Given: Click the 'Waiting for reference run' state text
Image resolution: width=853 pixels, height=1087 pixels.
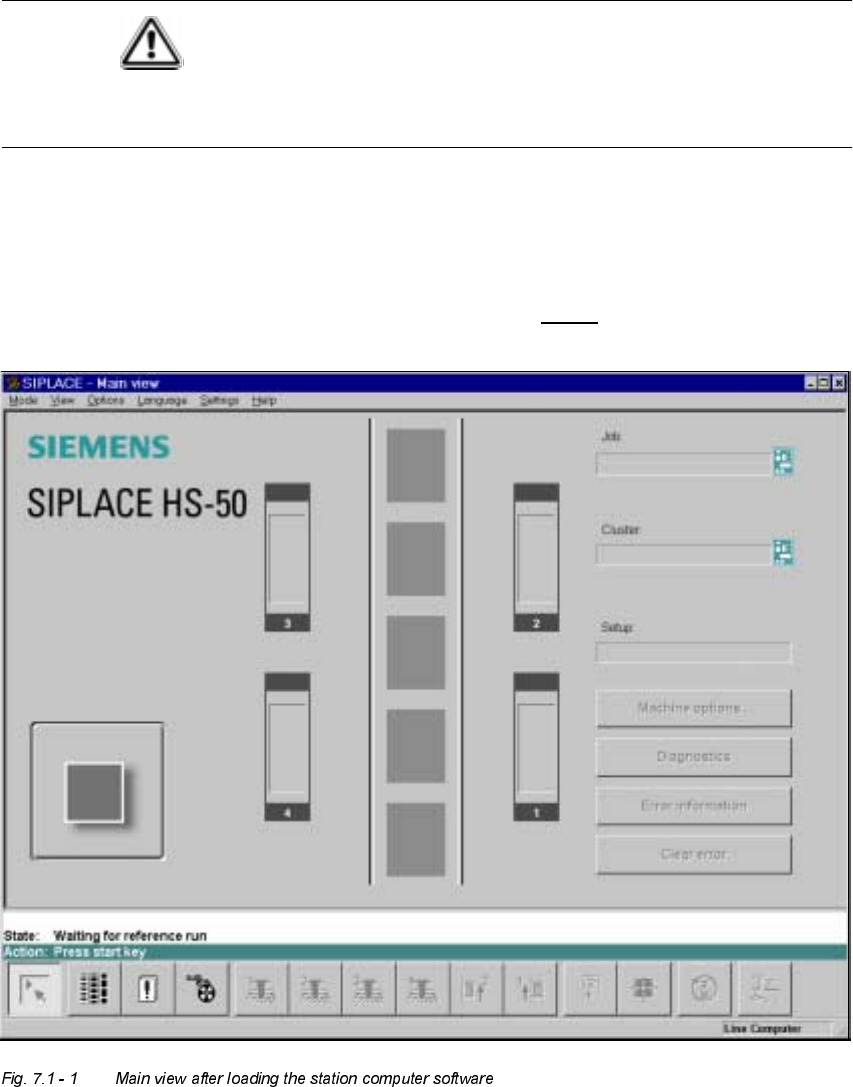Looking at the screenshot, I should (130, 936).
